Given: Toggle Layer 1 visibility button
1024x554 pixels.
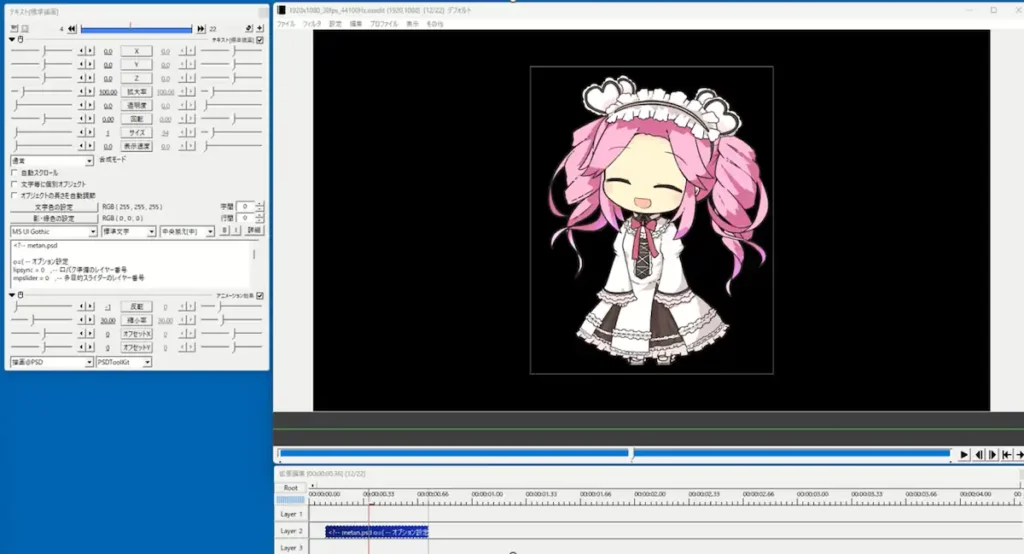Looking at the screenshot, I should pyautogui.click(x=291, y=514).
